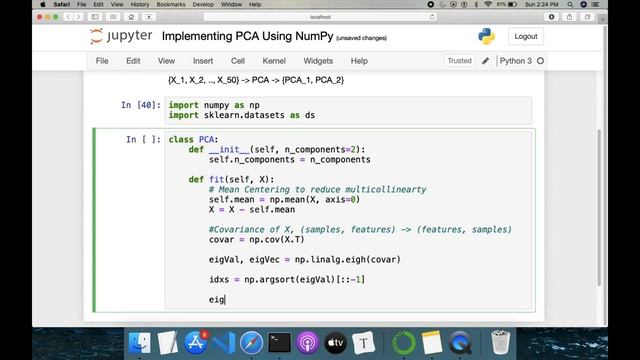Click the Logout button
The width and height of the screenshot is (640, 360).
click(526, 36)
